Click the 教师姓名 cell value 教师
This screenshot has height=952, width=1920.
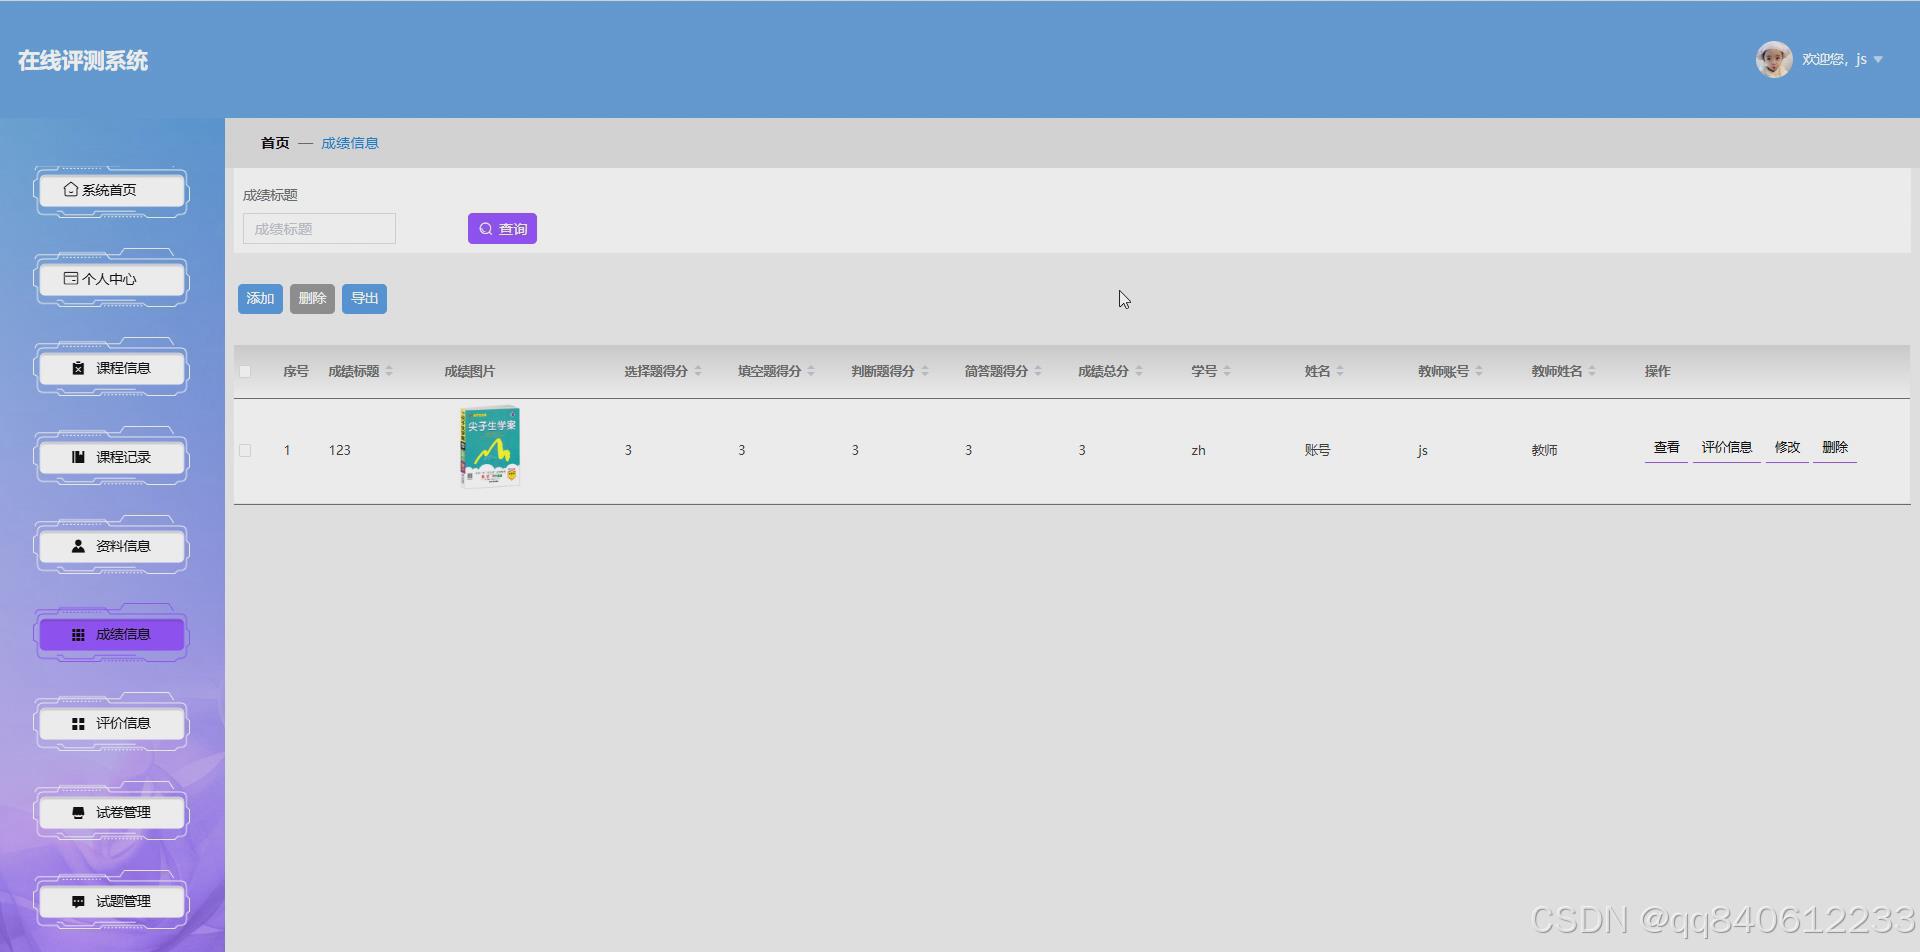[x=1544, y=450]
